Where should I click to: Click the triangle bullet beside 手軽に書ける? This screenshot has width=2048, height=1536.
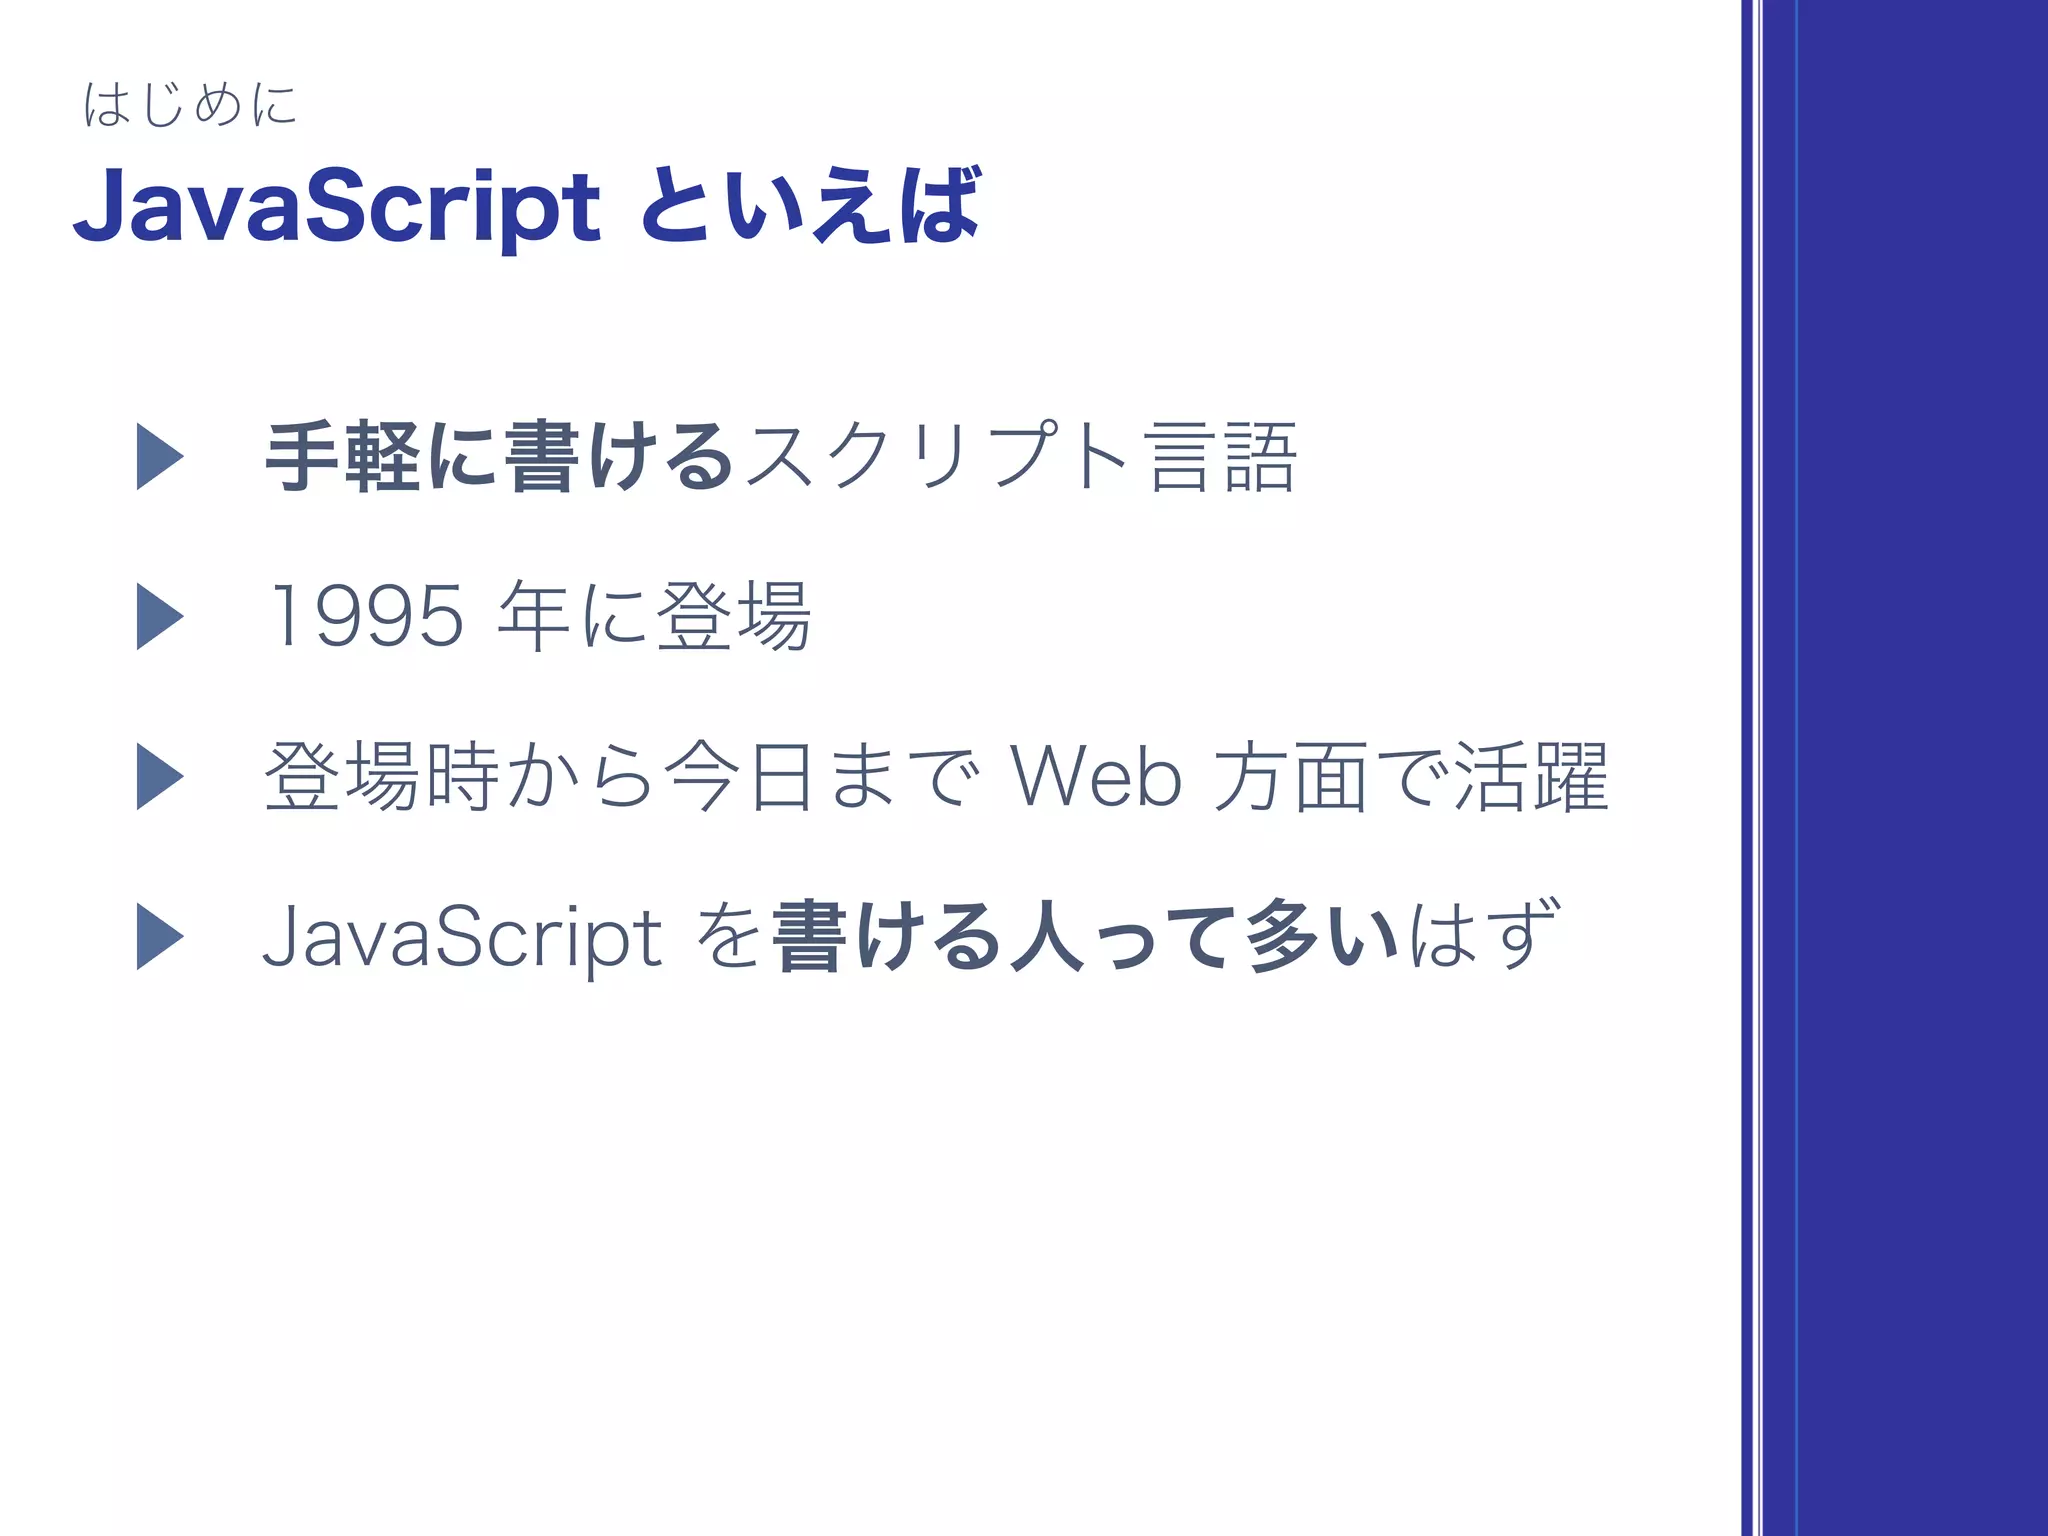160,457
